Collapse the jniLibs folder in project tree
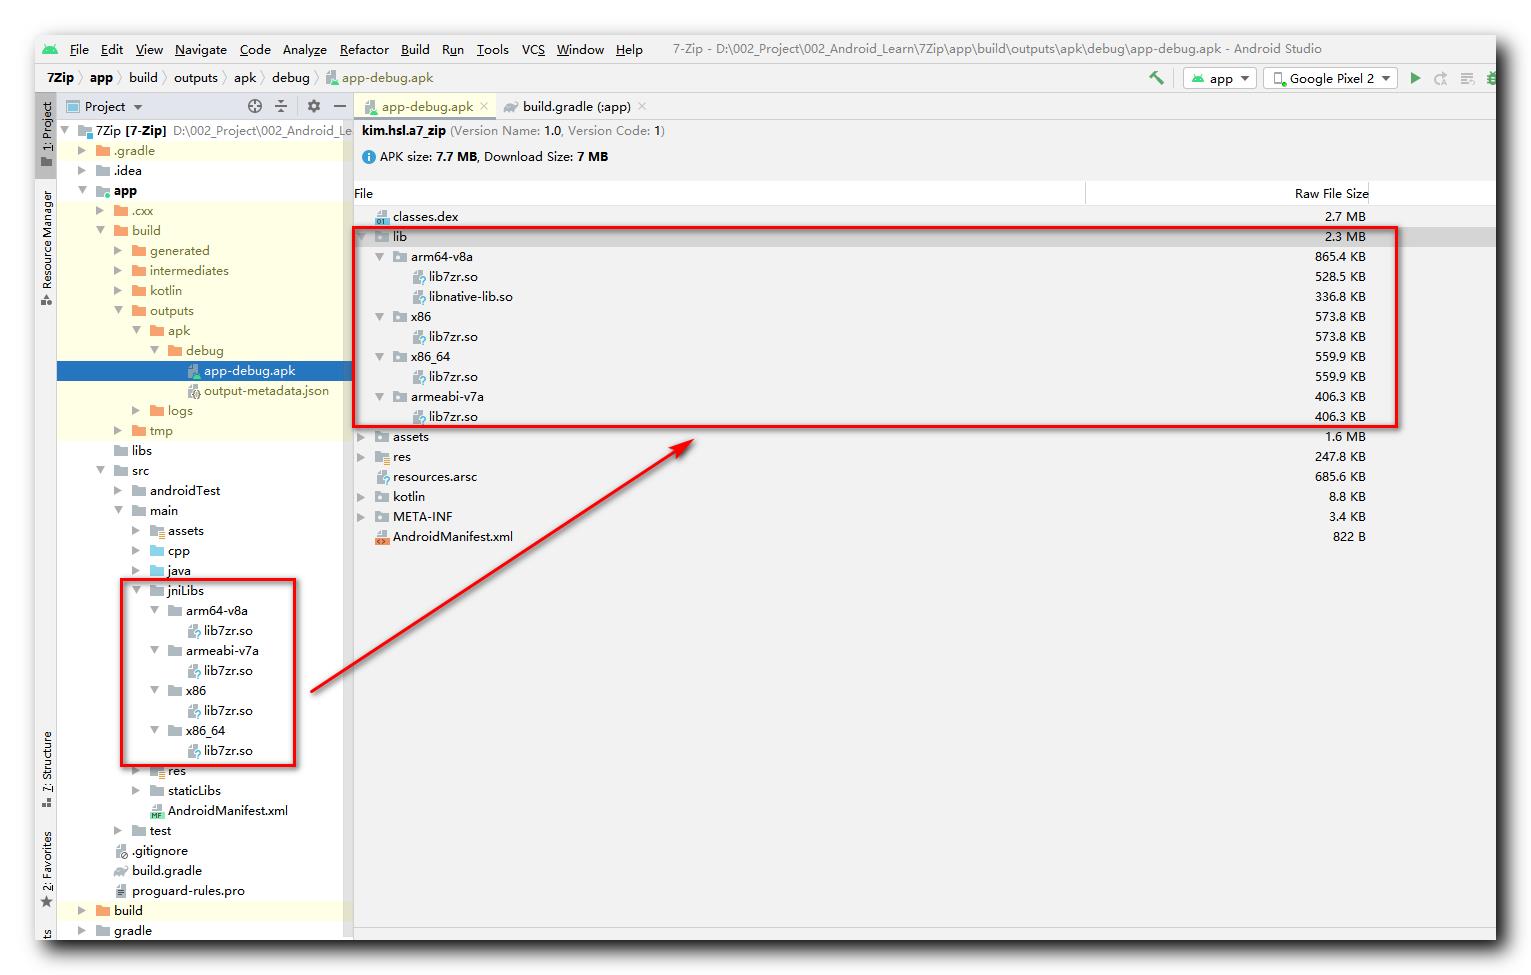1531x975 pixels. click(137, 590)
